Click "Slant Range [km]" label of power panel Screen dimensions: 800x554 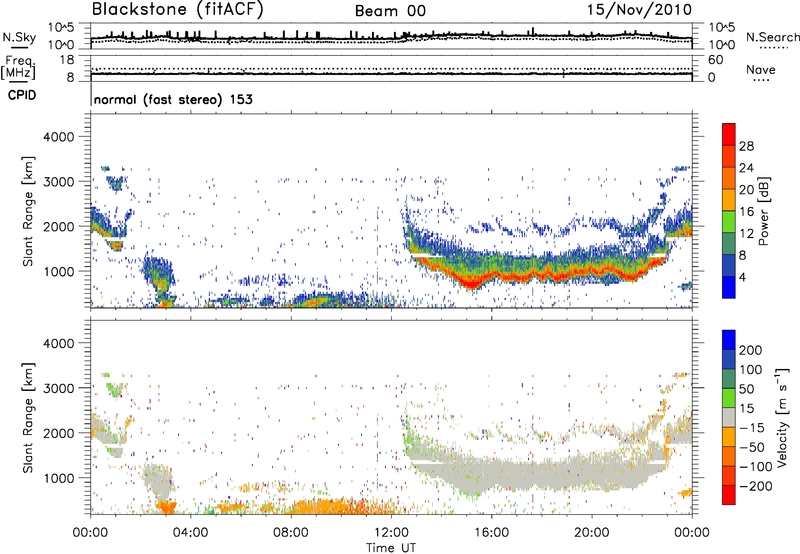tap(28, 211)
